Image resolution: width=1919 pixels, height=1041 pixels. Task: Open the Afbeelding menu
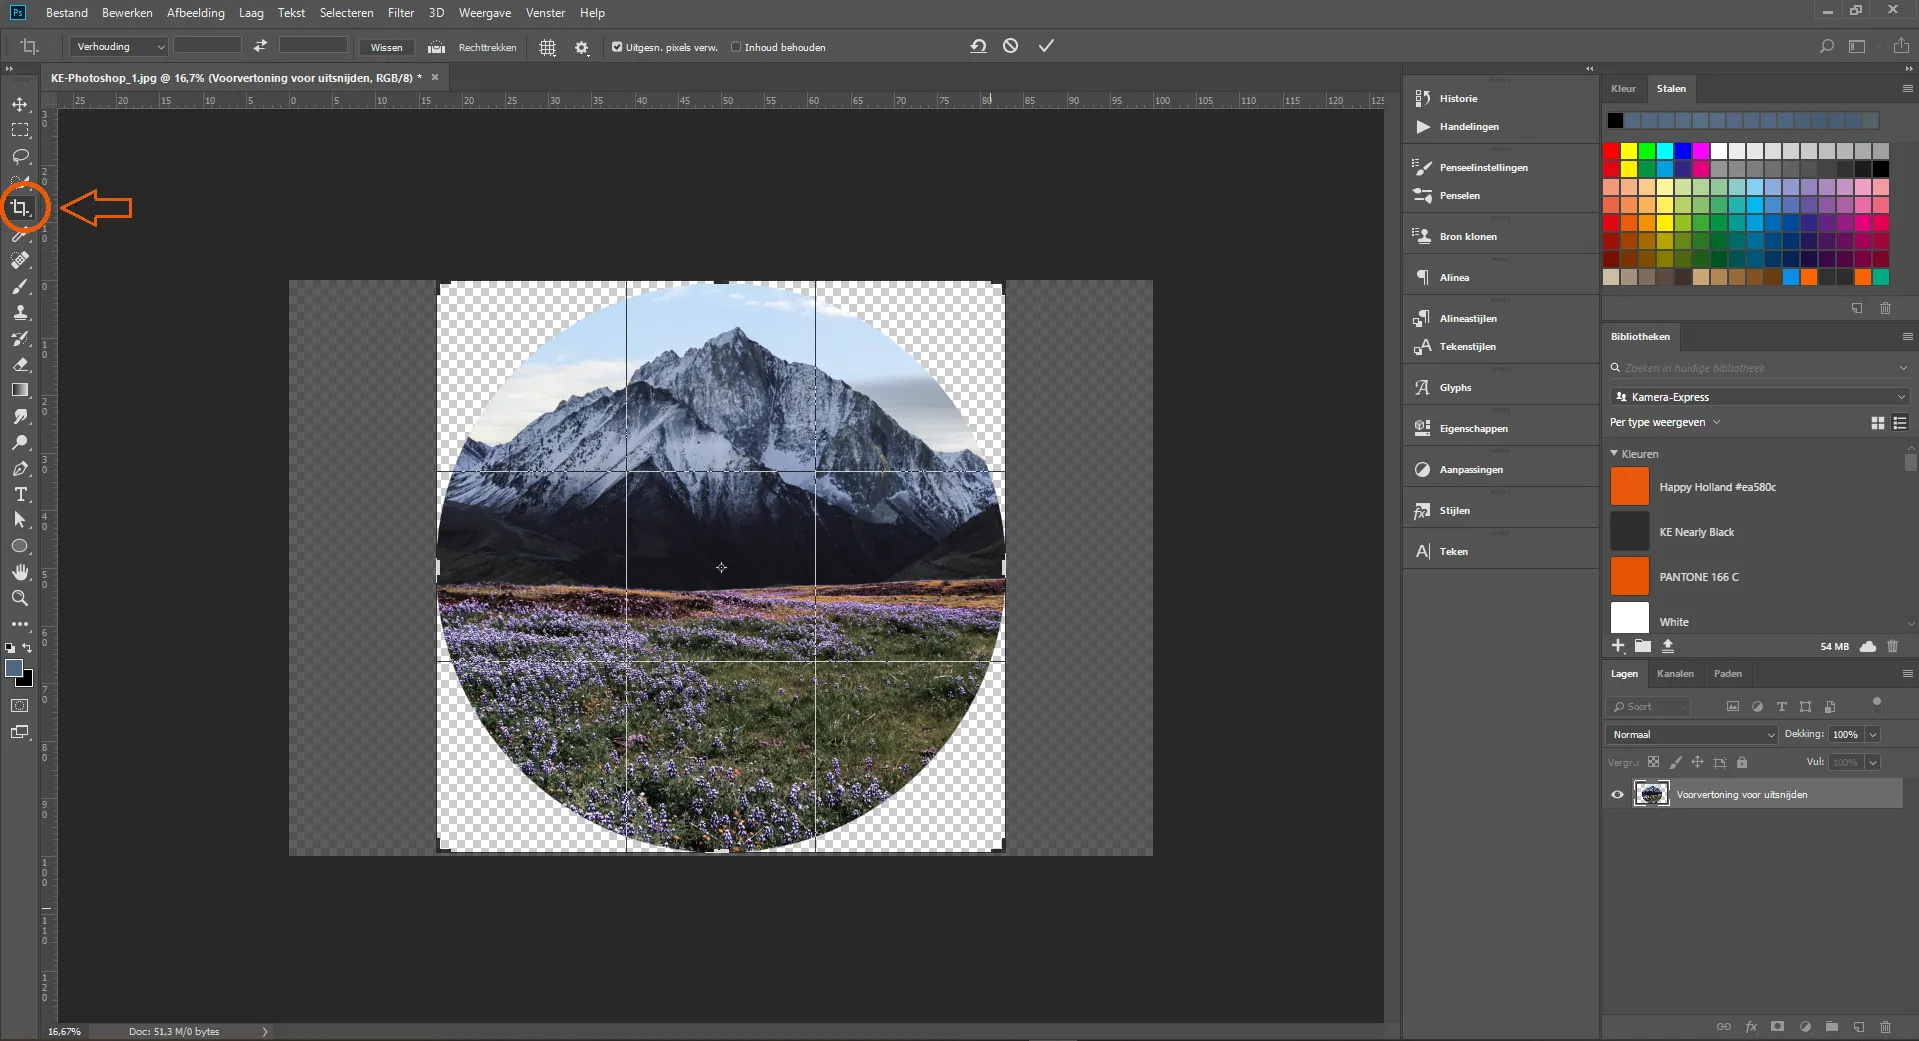[196, 13]
